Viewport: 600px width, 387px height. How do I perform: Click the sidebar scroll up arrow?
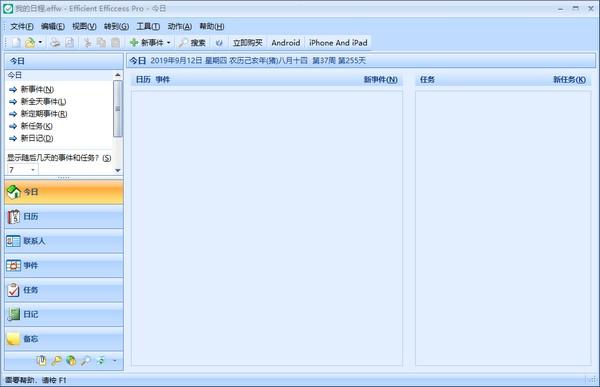[118, 75]
